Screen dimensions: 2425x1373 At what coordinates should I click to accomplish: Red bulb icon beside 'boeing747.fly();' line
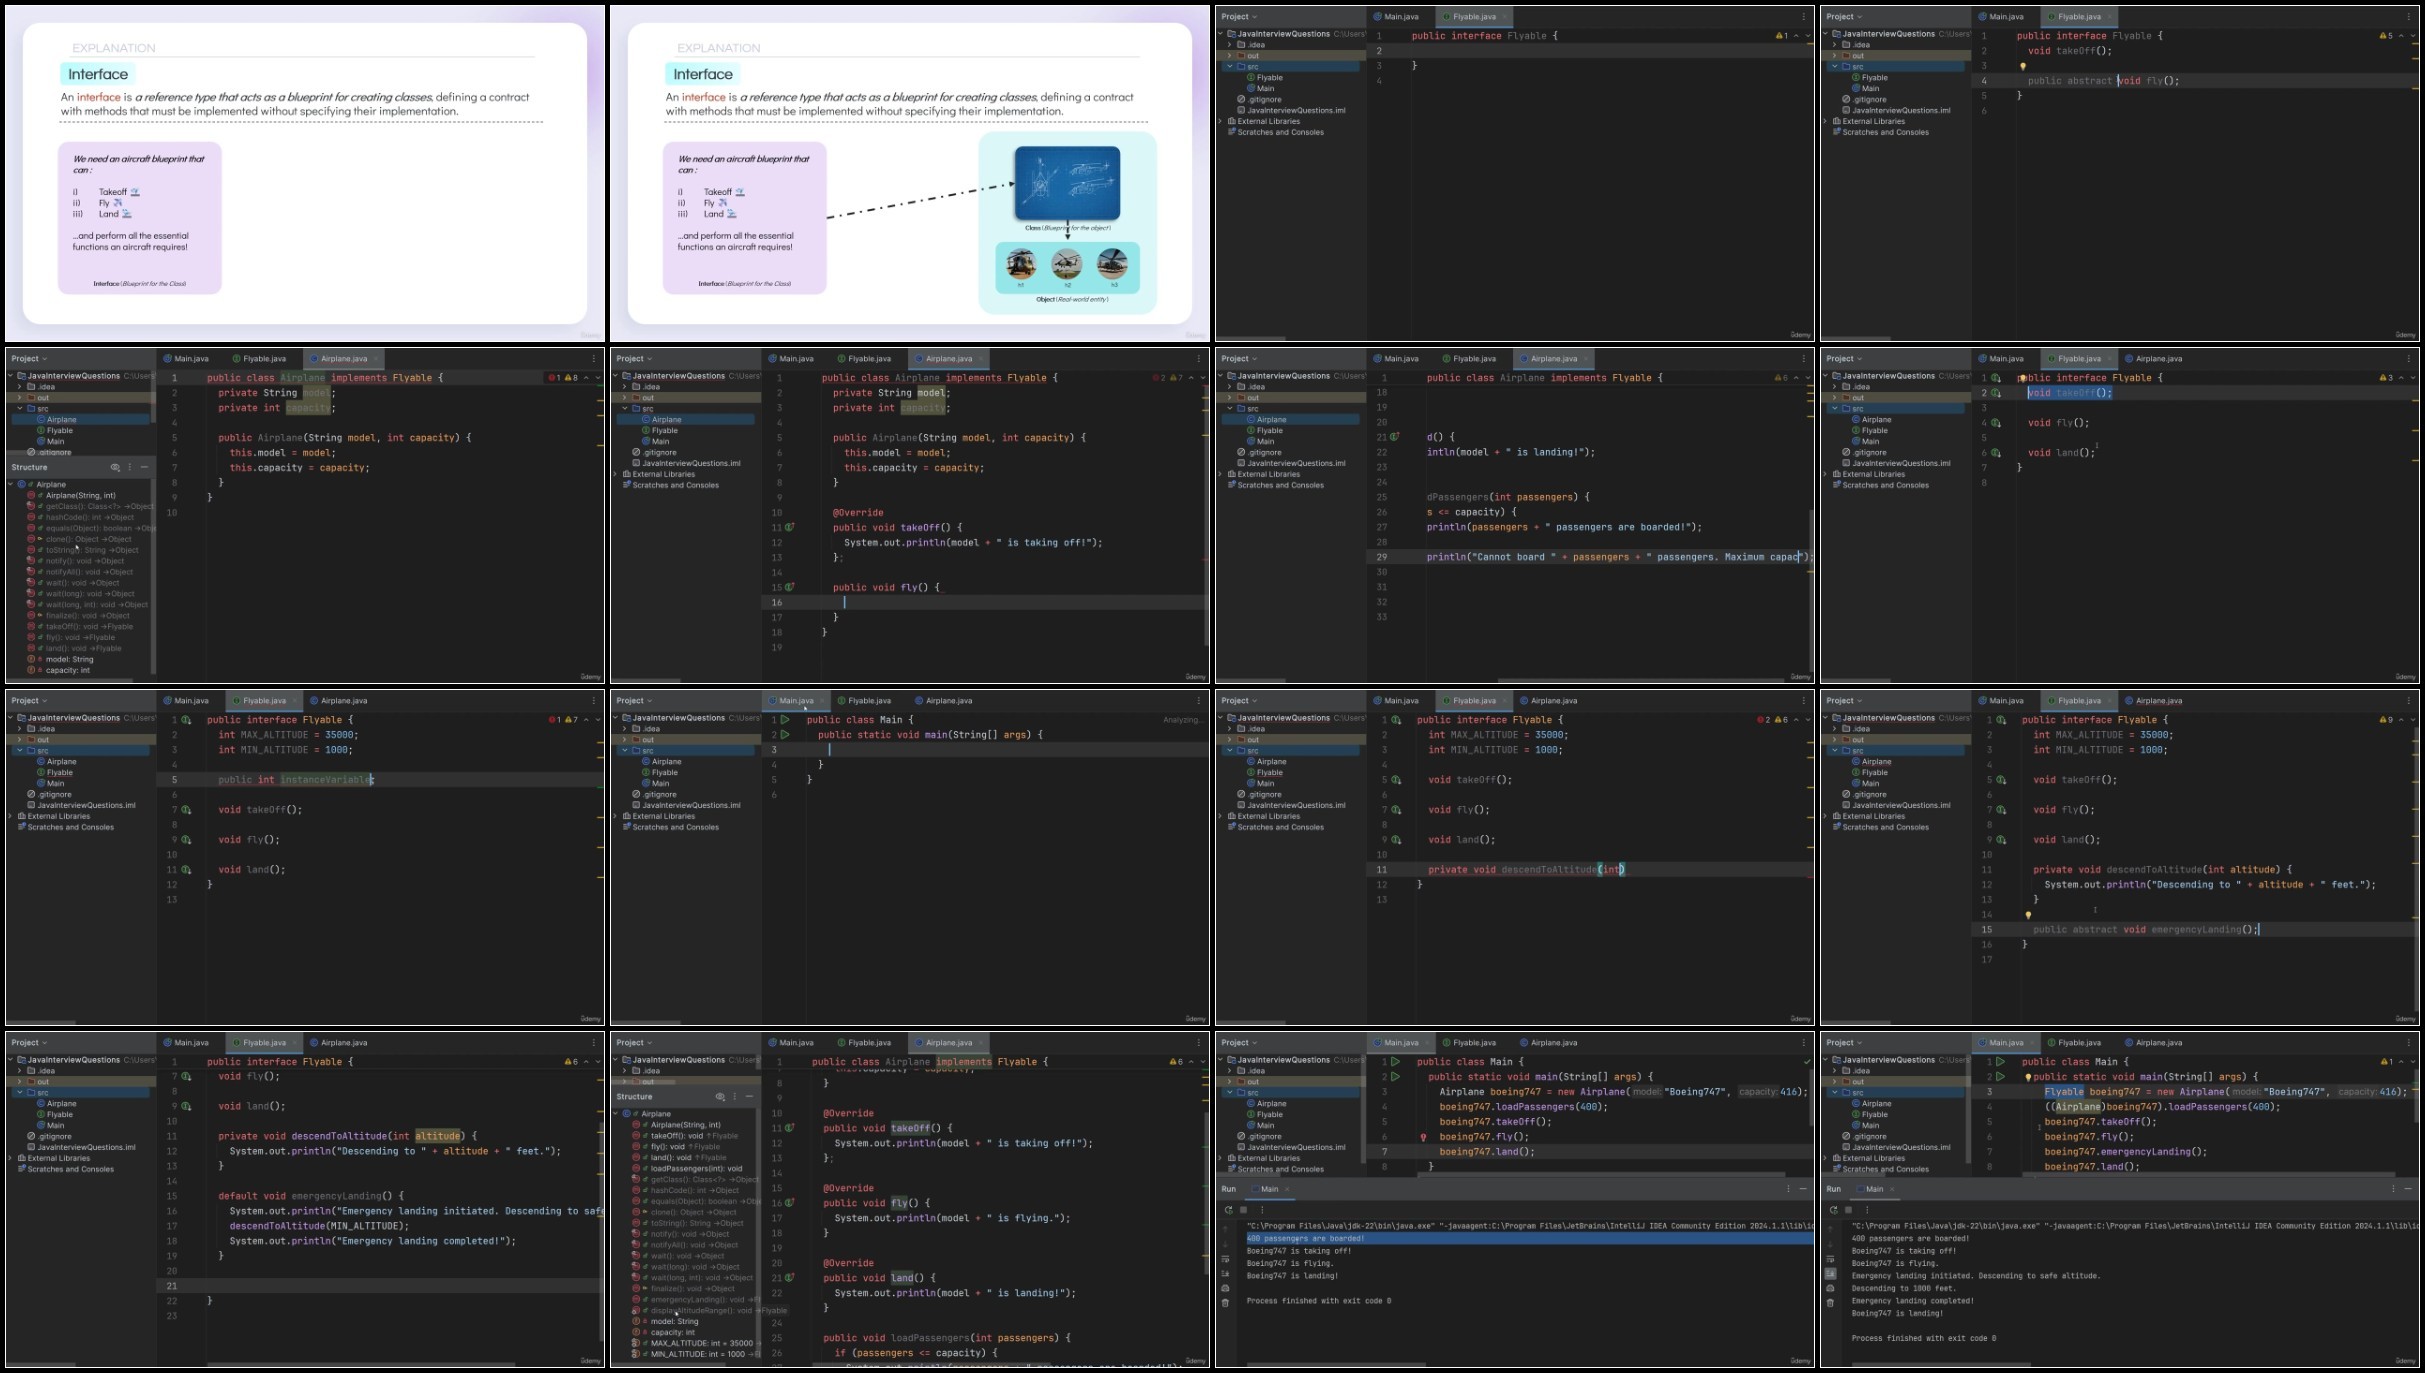click(1423, 1137)
